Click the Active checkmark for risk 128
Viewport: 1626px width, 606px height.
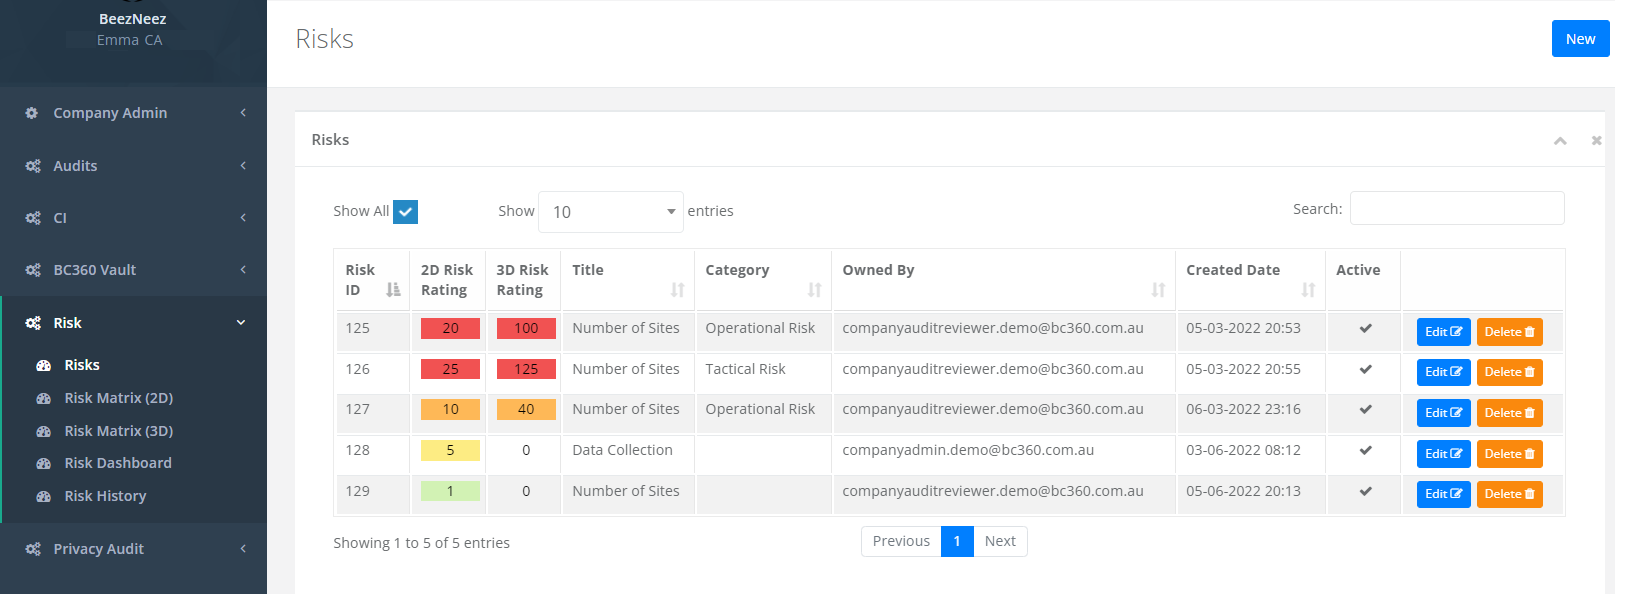pyautogui.click(x=1365, y=451)
